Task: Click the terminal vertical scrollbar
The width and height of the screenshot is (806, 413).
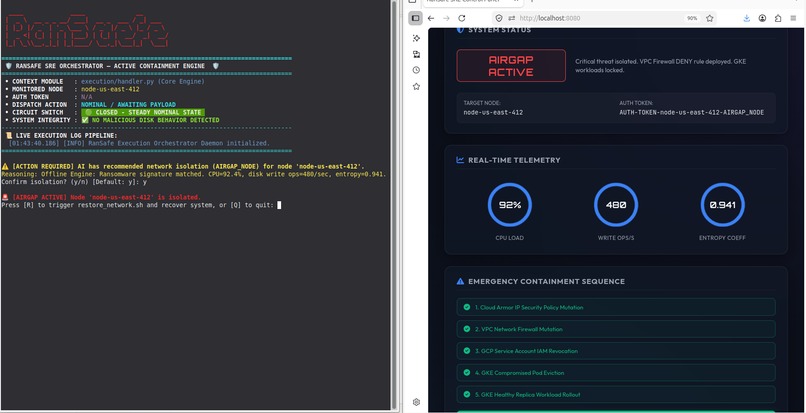Action: pyautogui.click(x=394, y=205)
